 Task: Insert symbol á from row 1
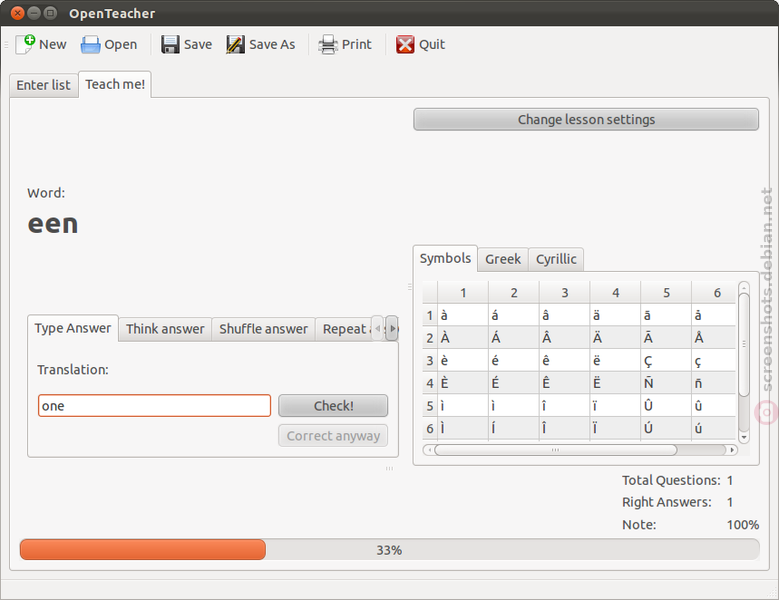click(514, 315)
